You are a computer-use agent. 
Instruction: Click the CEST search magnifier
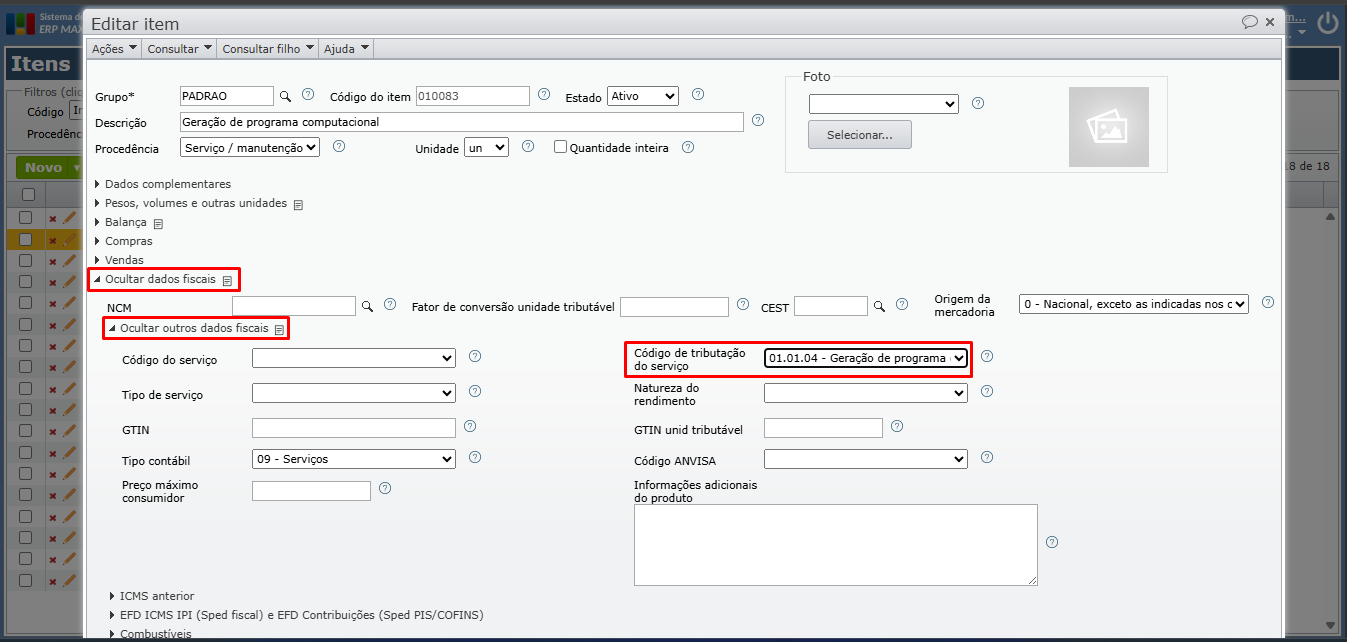coord(879,306)
